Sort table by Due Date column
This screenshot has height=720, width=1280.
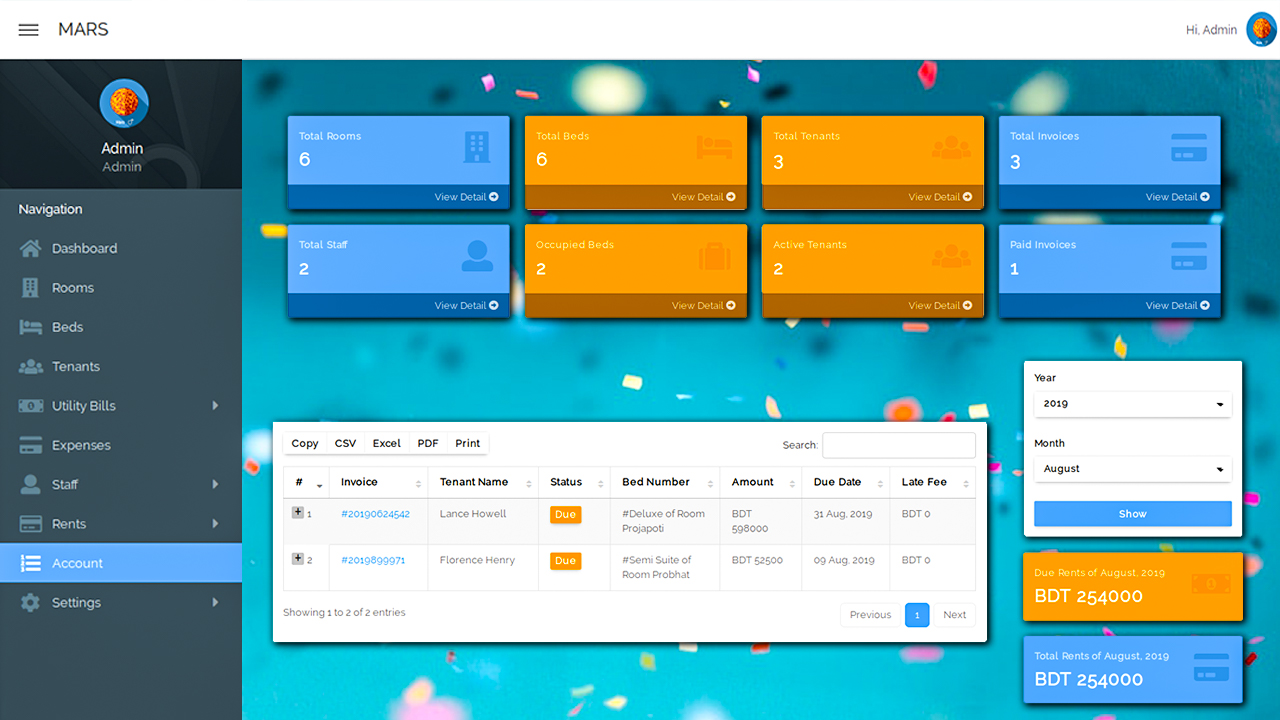(838, 482)
